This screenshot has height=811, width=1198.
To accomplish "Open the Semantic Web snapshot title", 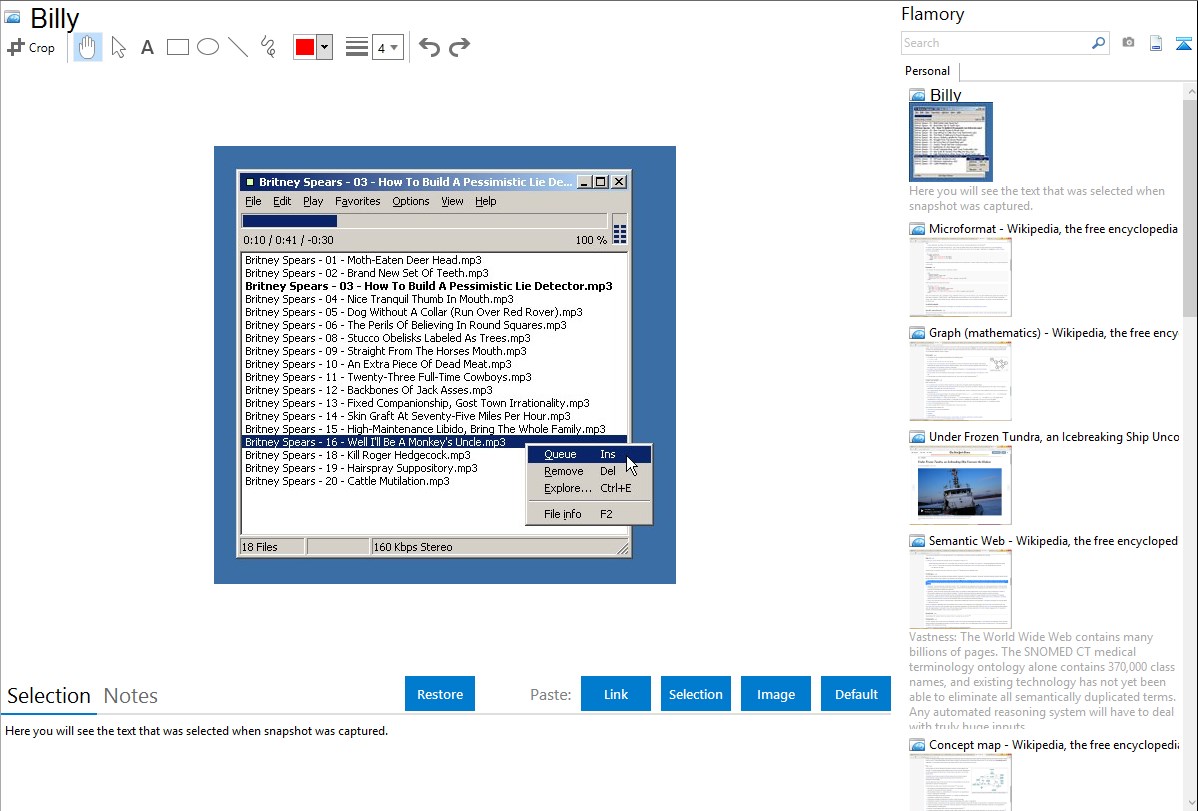I will (x=1053, y=541).
